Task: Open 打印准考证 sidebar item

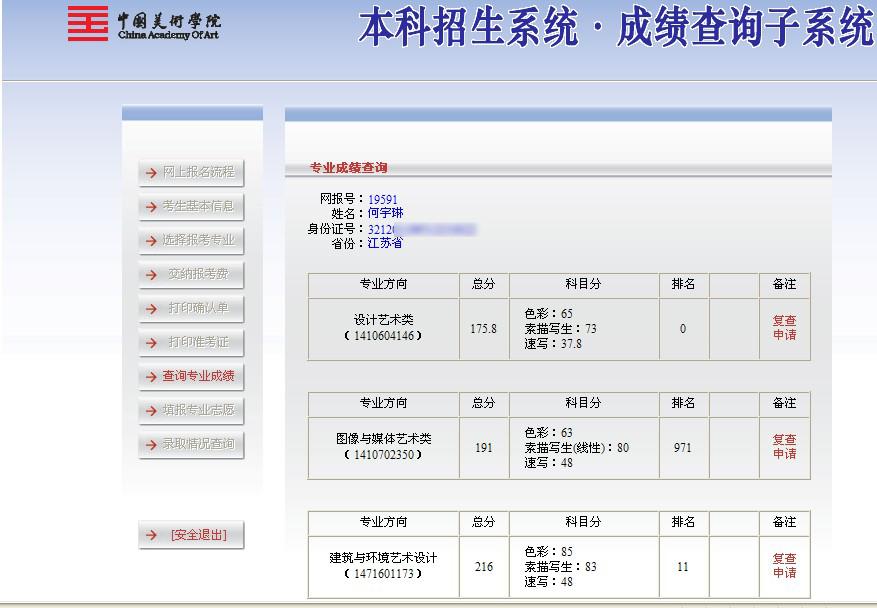Action: coord(191,342)
